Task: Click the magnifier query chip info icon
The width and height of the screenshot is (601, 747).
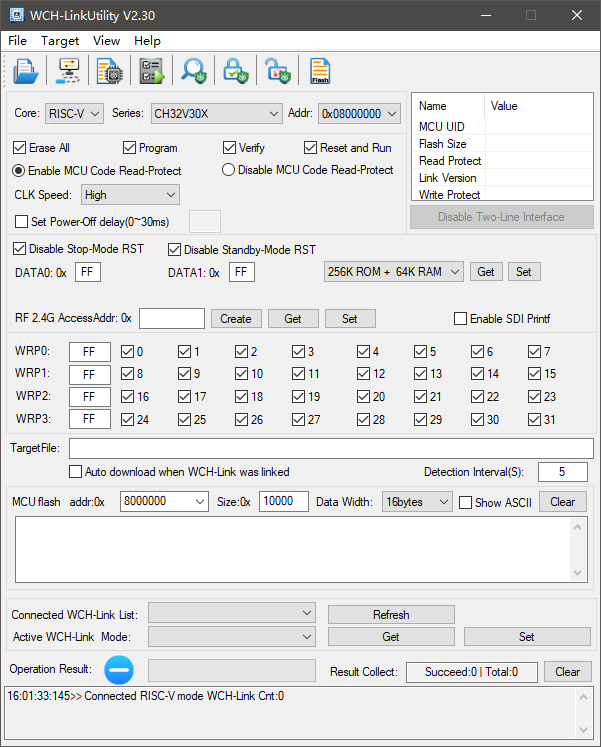Action: click(194, 71)
